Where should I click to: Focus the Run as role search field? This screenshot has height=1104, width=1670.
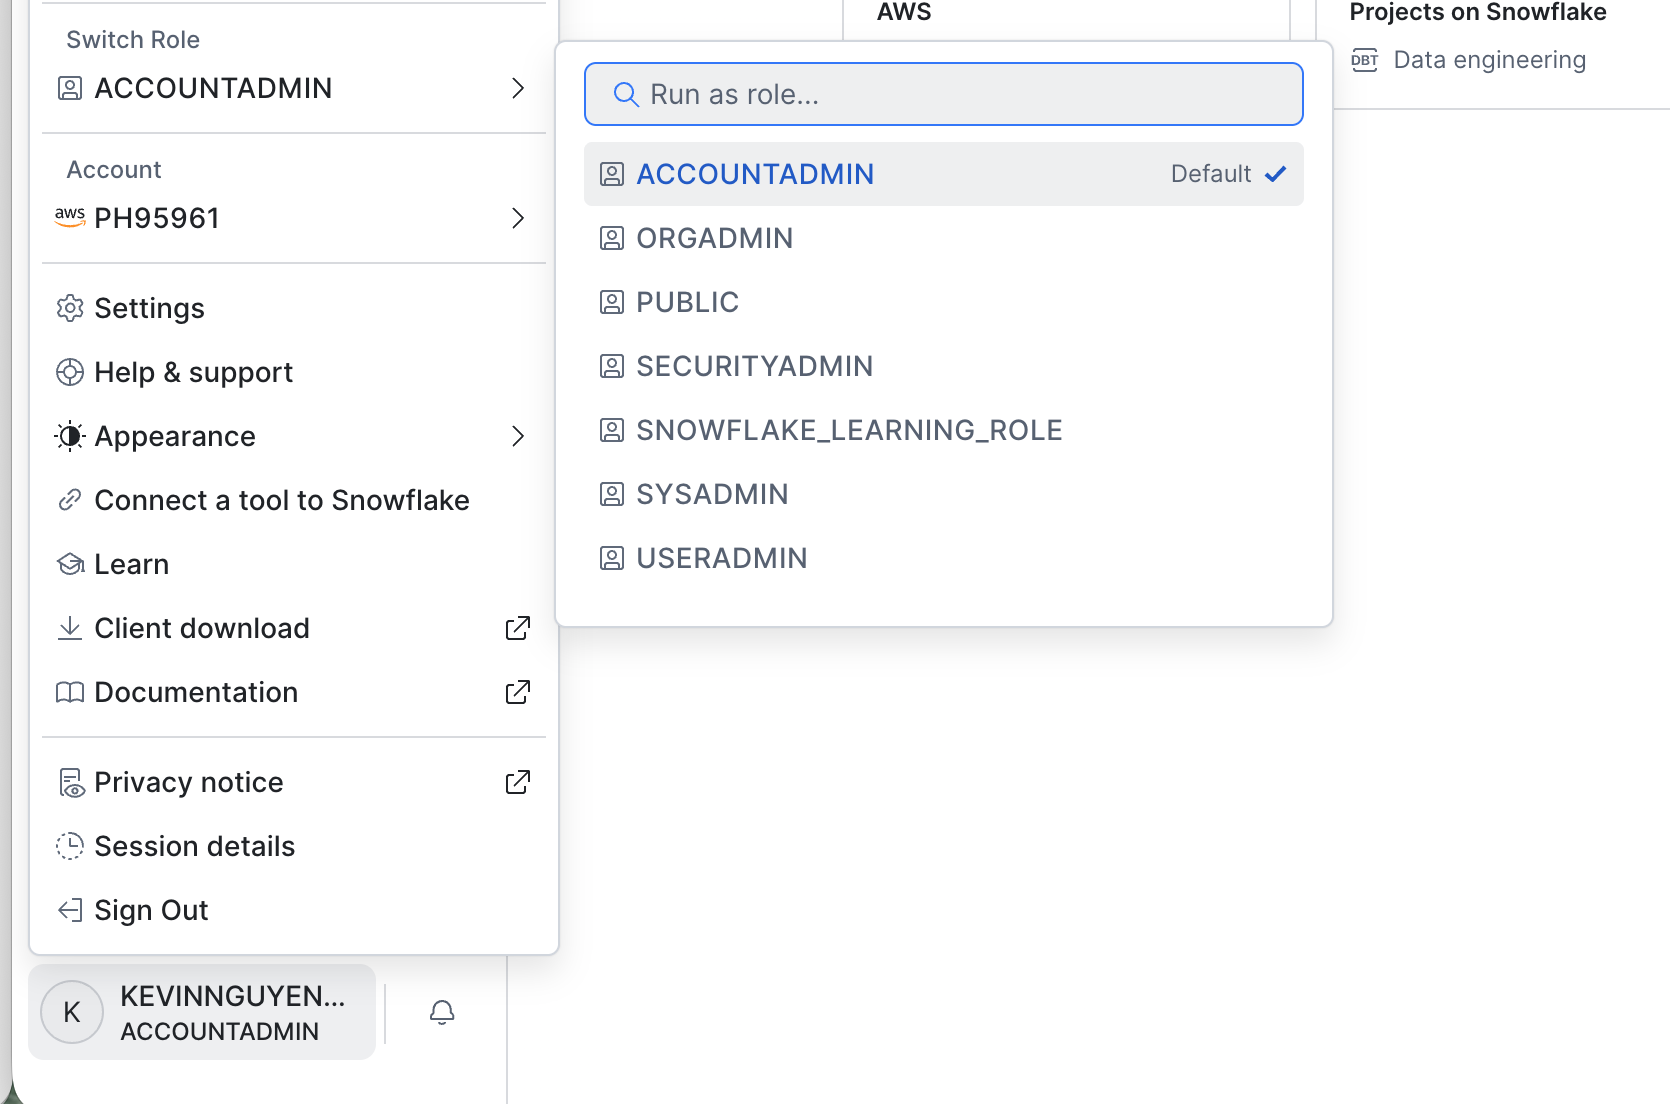point(944,94)
